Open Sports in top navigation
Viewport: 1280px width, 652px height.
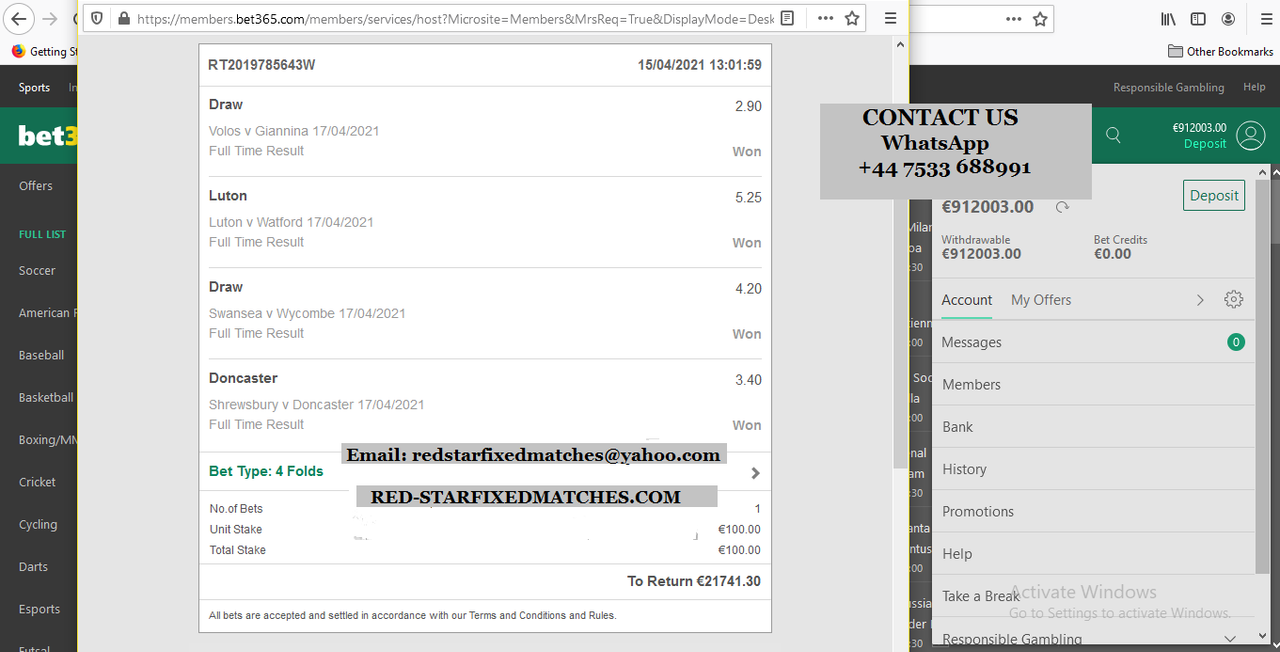[34, 88]
